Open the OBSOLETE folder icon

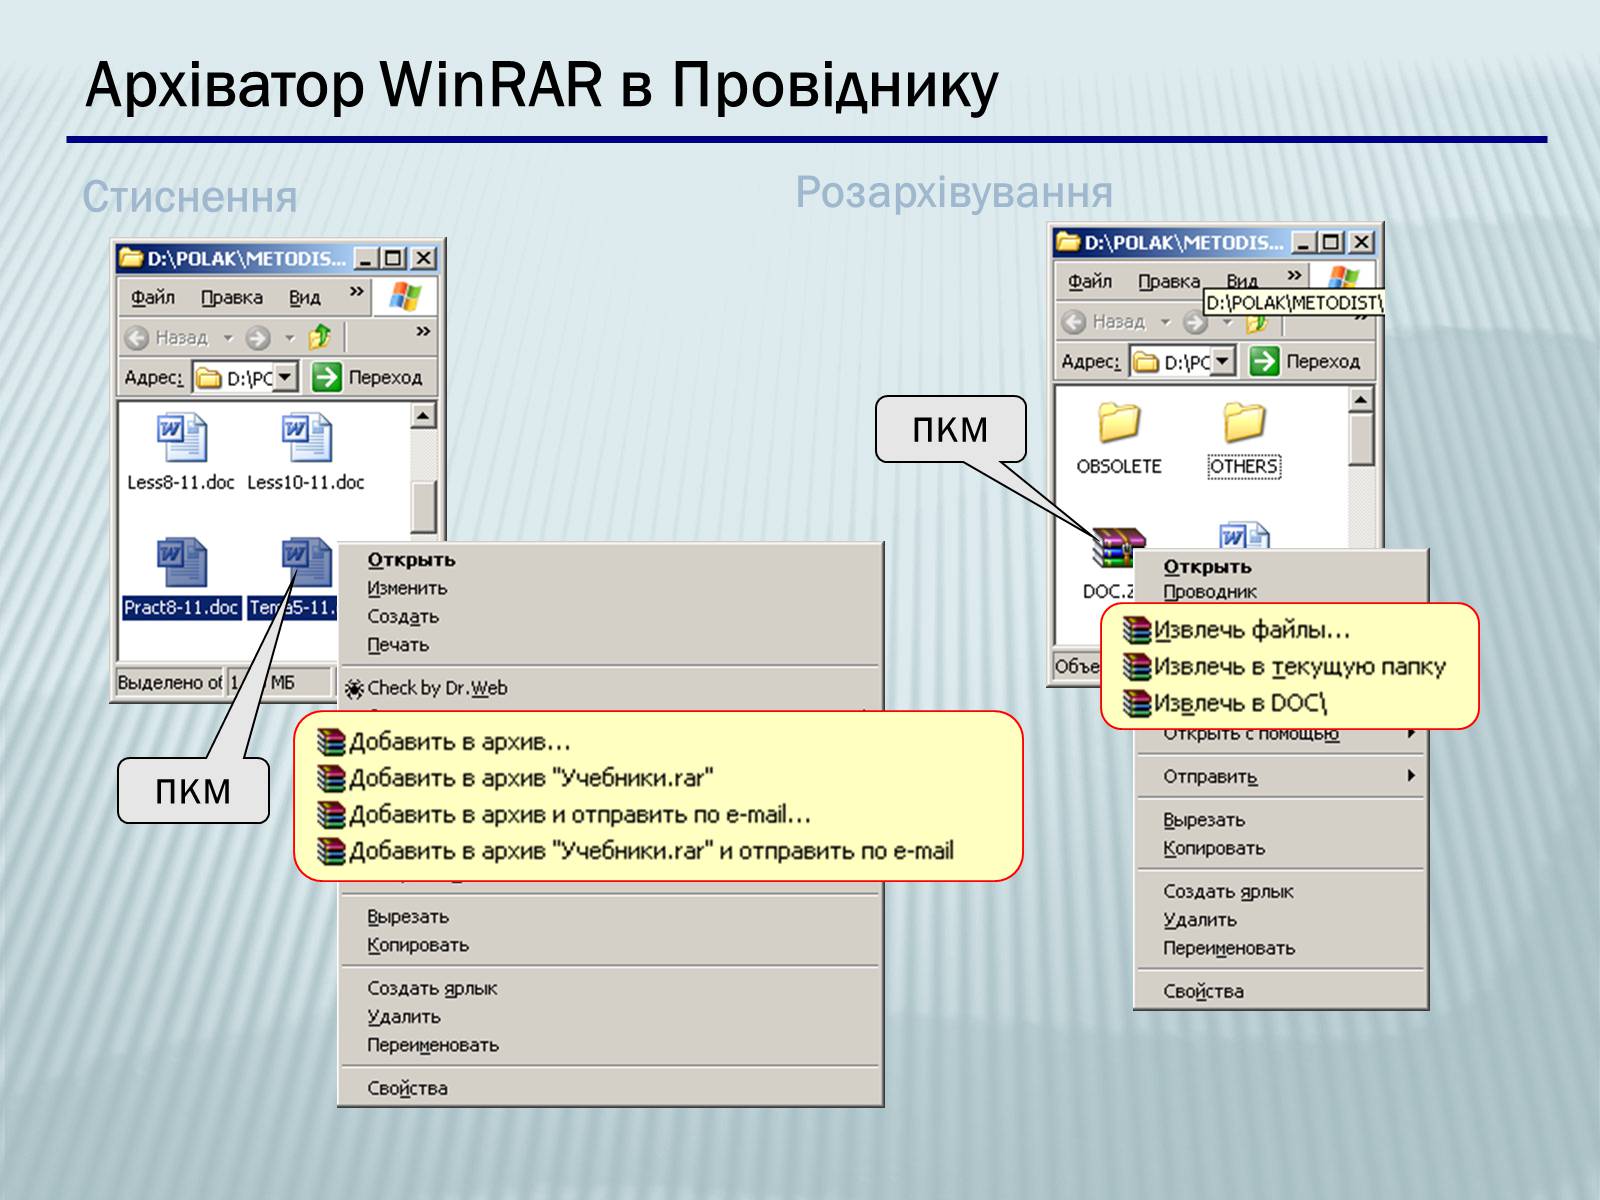tap(1118, 423)
